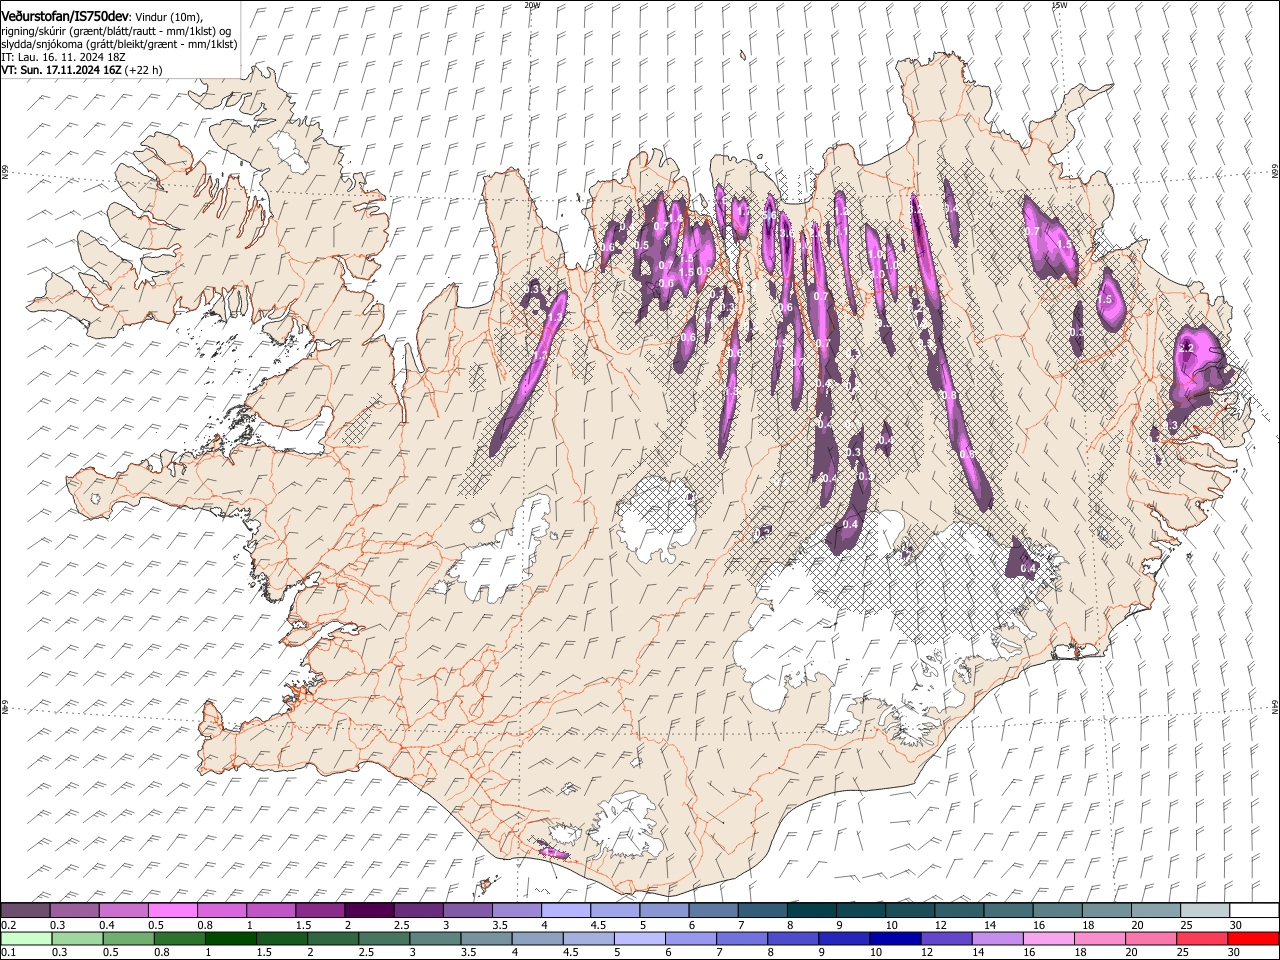This screenshot has height=960, width=1280.
Task: Click the 20W longitude label at the top edge
Action: 532,4
